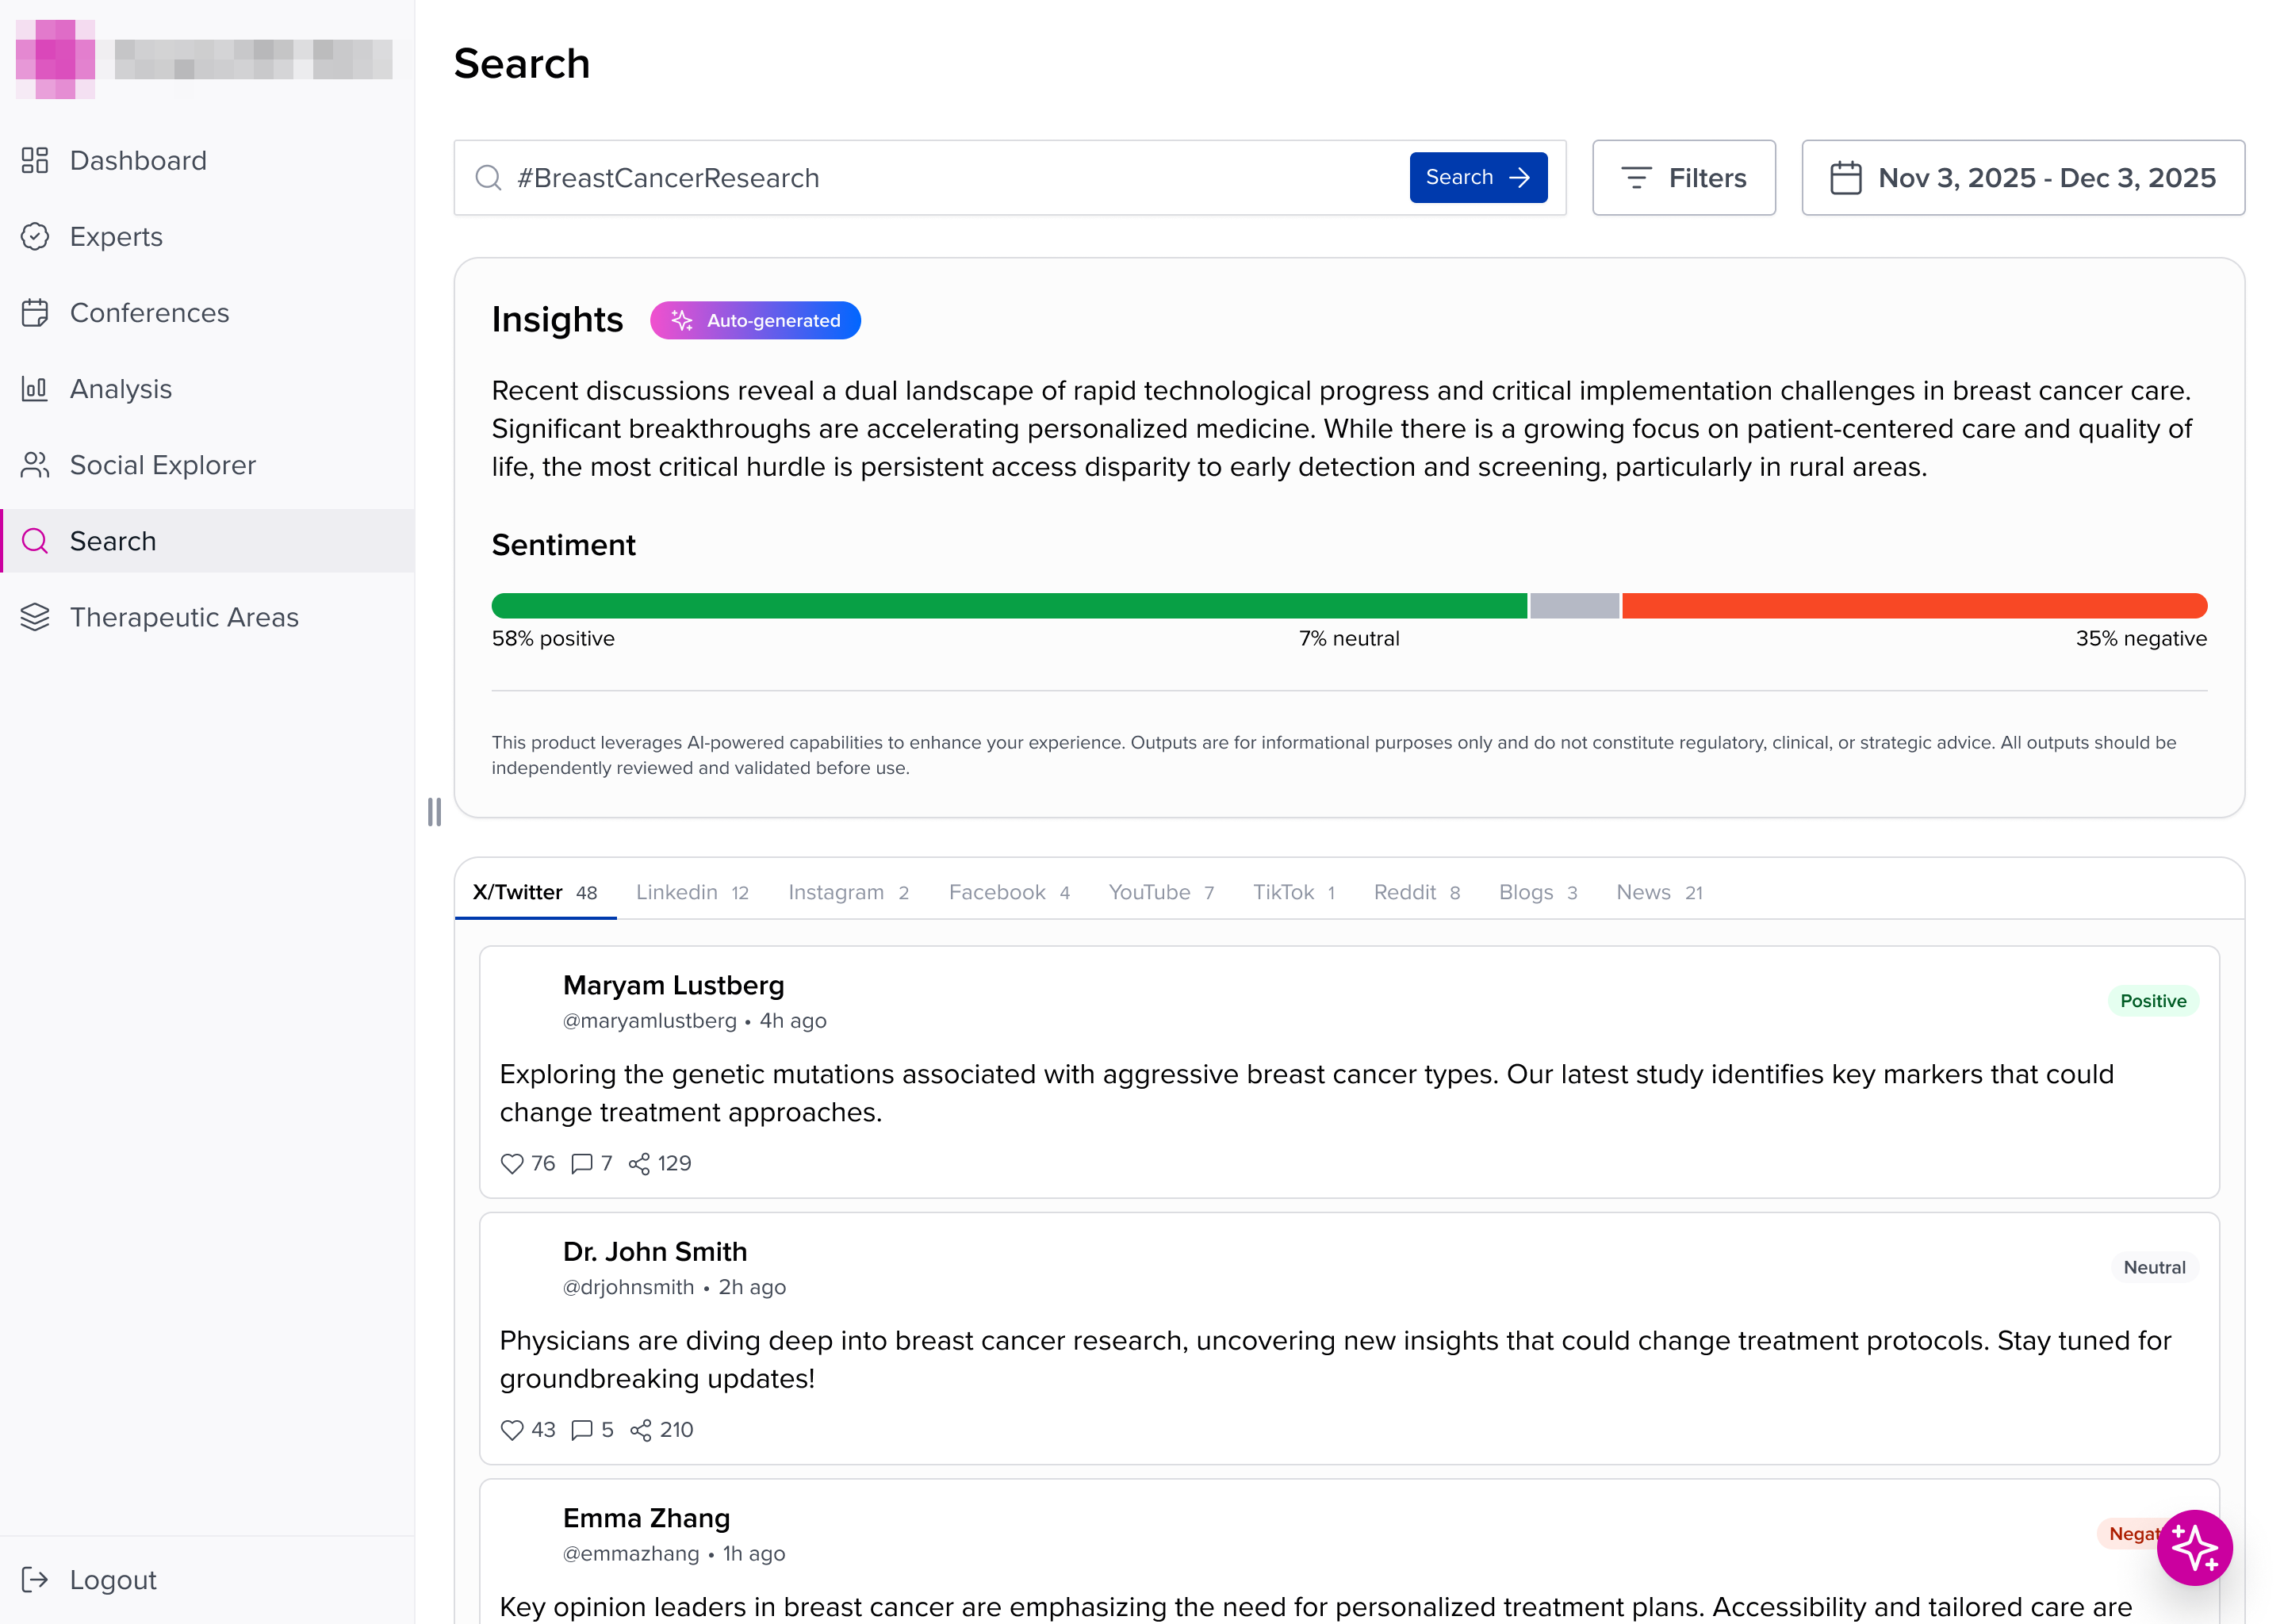Open the Blogs tab

pos(1538,892)
